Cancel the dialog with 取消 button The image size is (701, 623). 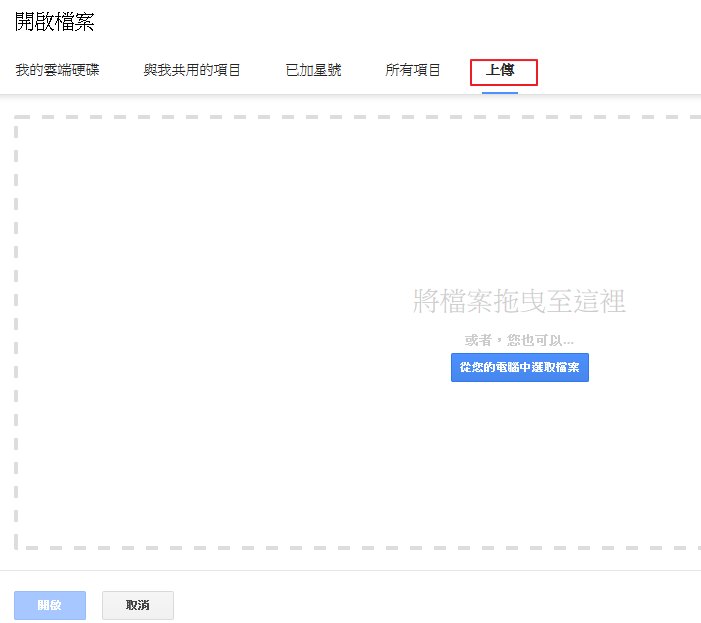(138, 605)
